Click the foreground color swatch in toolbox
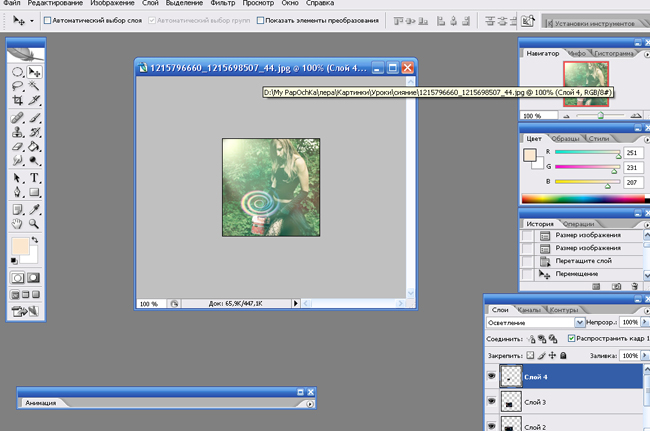650x431 pixels. 20,246
